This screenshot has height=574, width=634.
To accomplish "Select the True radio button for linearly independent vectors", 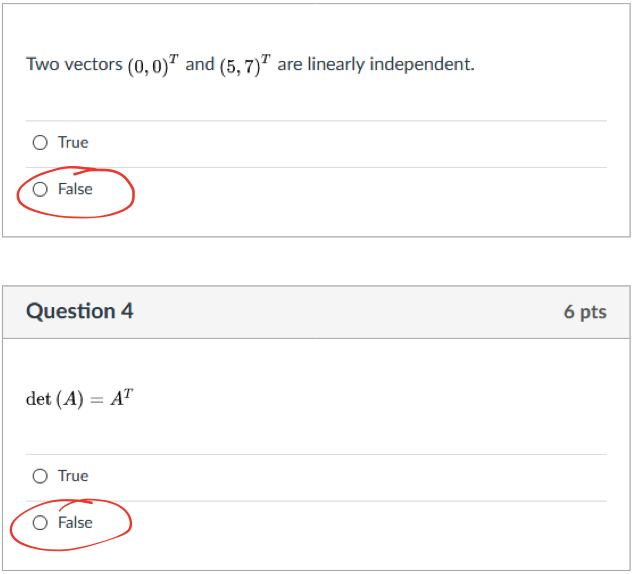I will point(40,143).
